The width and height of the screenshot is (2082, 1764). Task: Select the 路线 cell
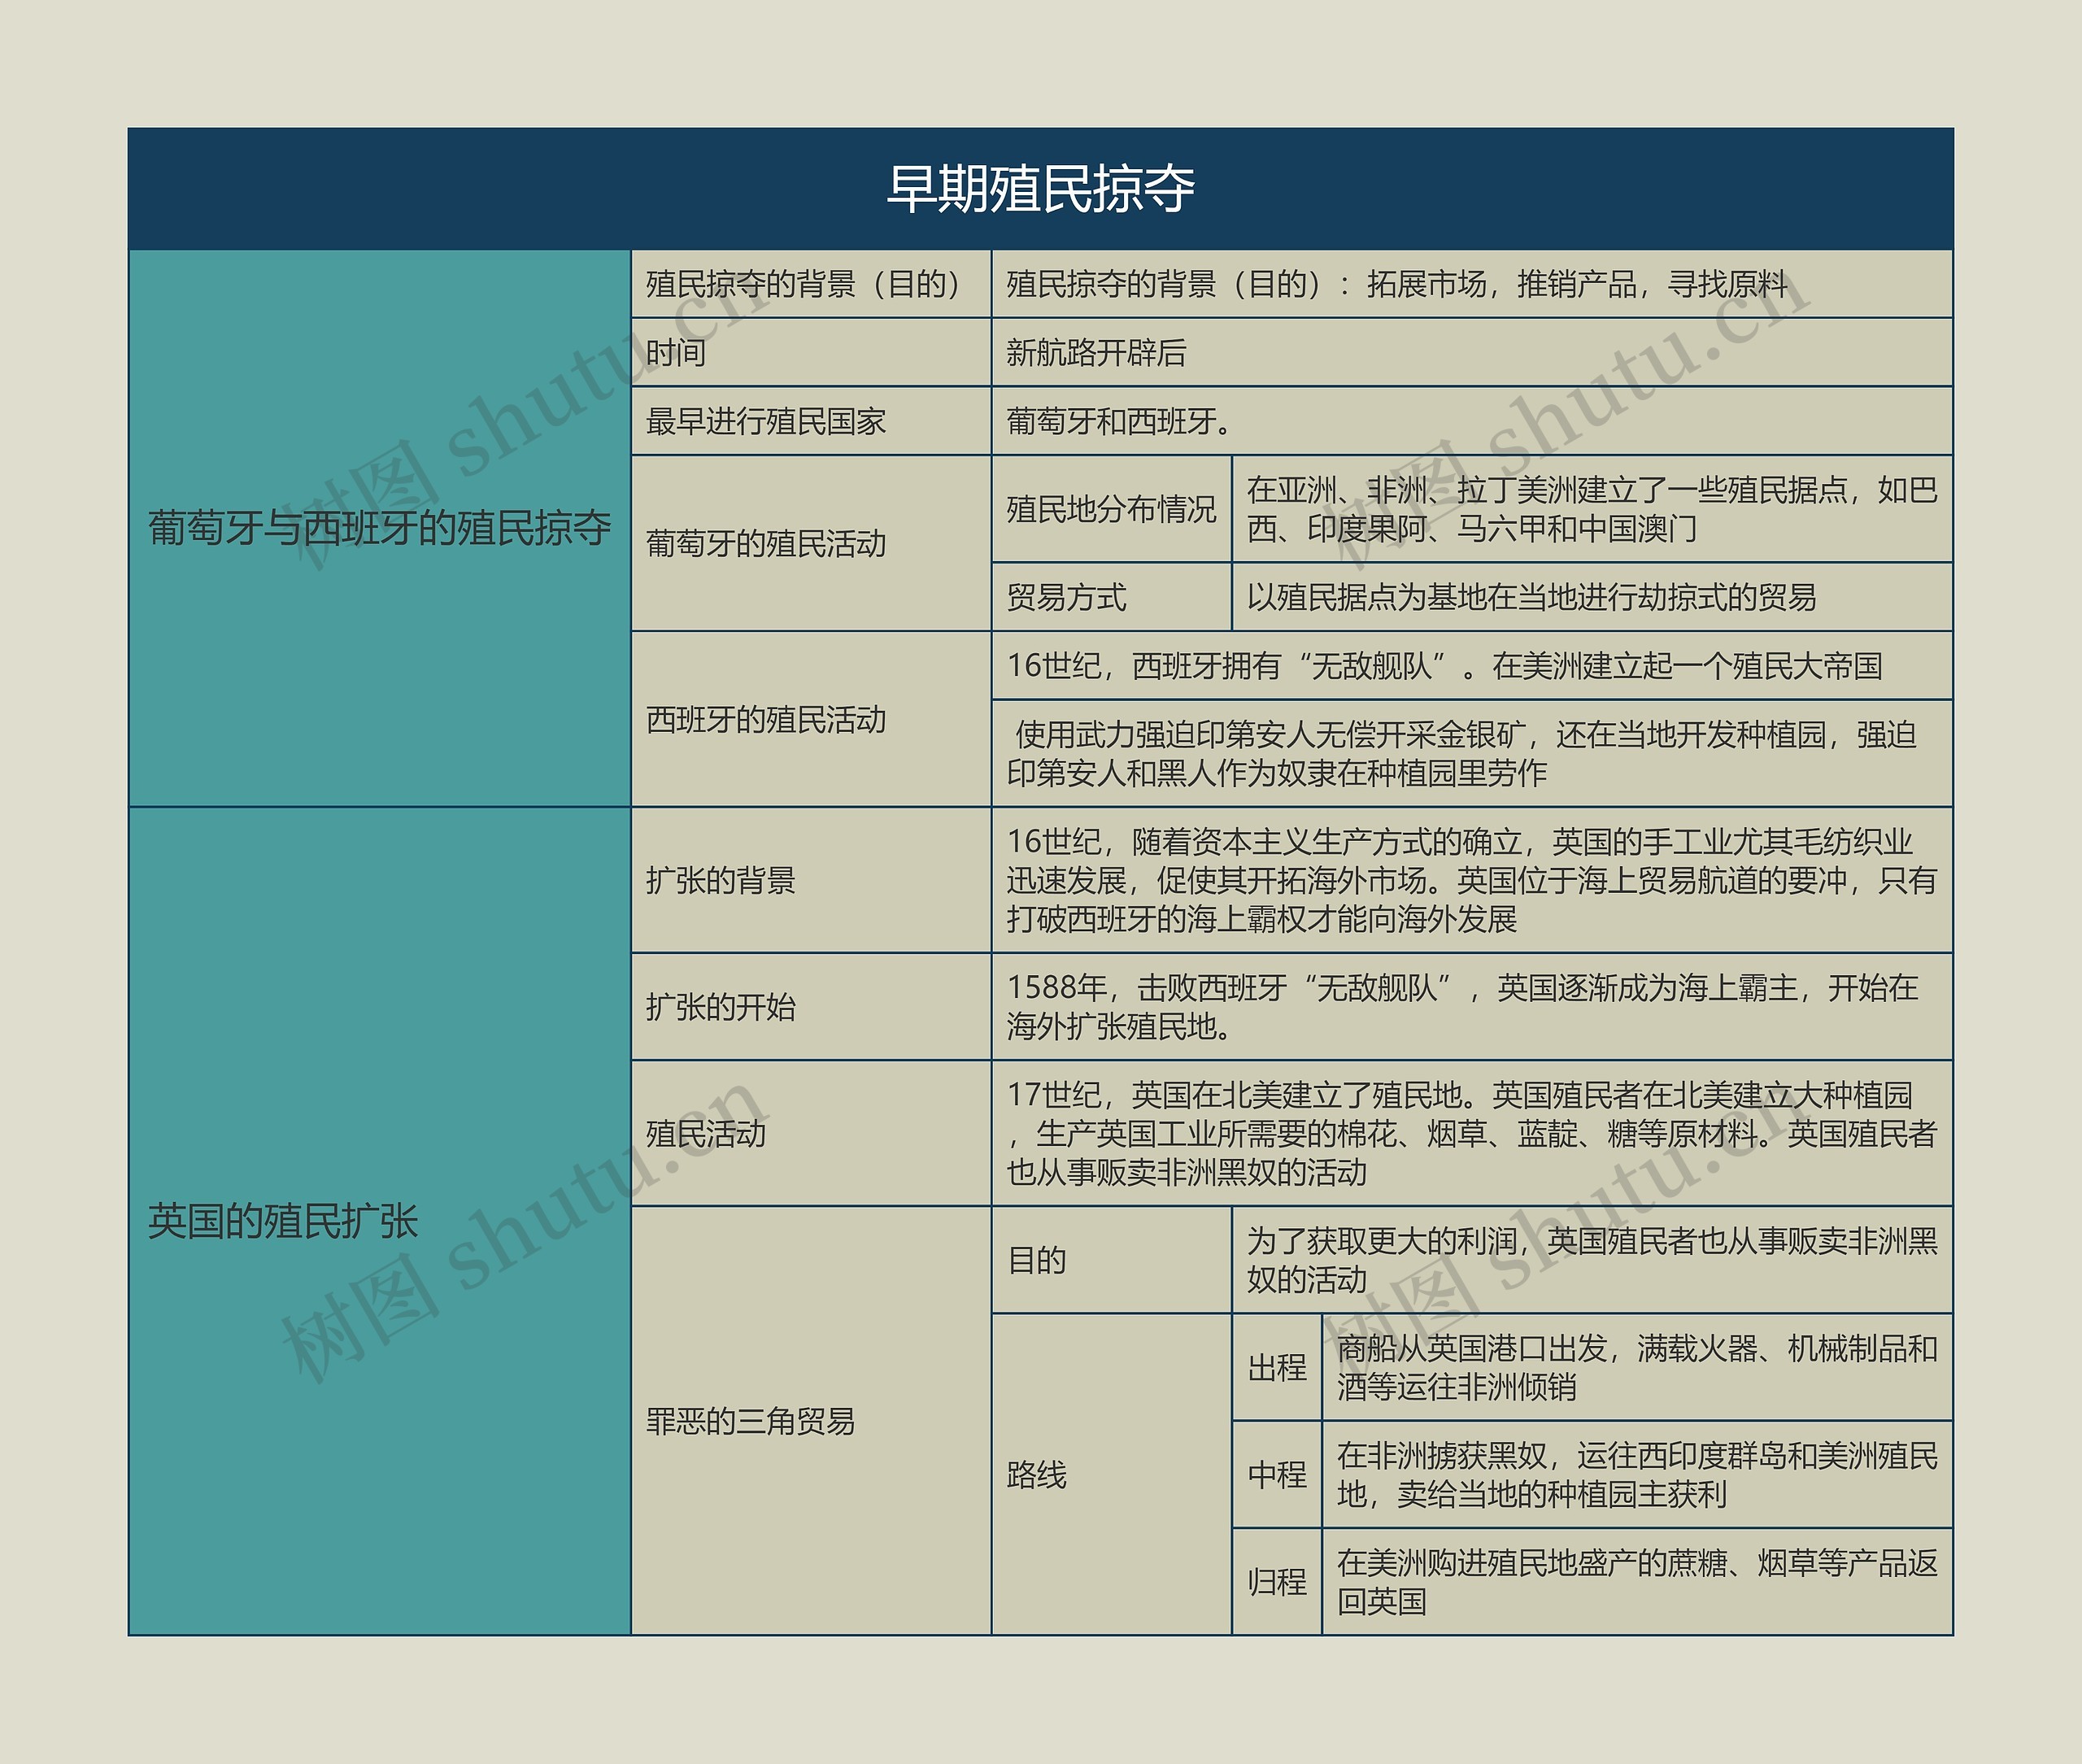[x=1111, y=1474]
